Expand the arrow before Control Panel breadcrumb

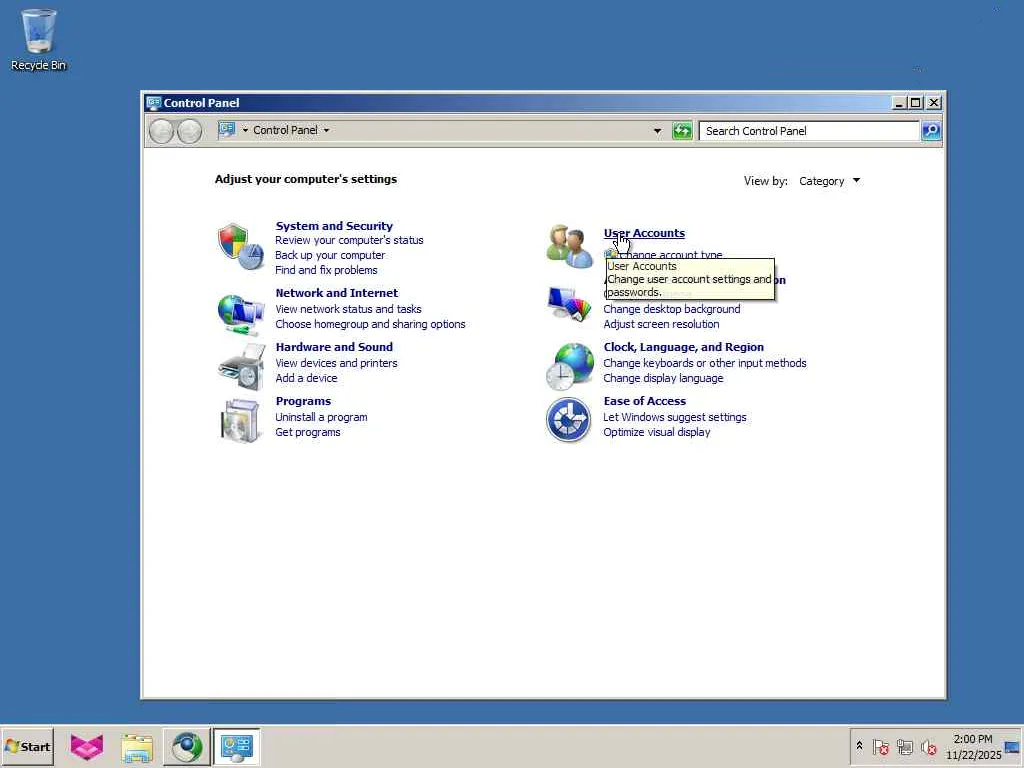(246, 130)
